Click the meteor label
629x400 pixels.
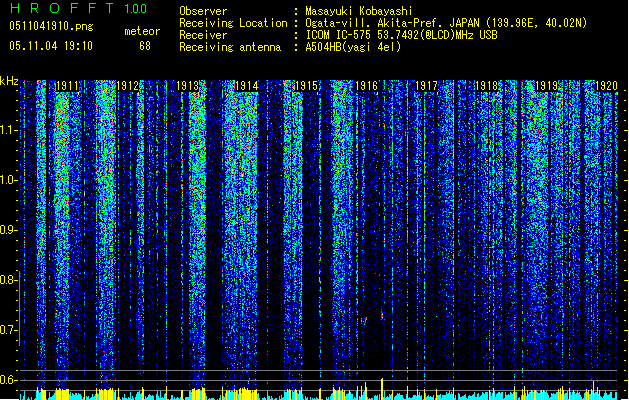coord(142,31)
